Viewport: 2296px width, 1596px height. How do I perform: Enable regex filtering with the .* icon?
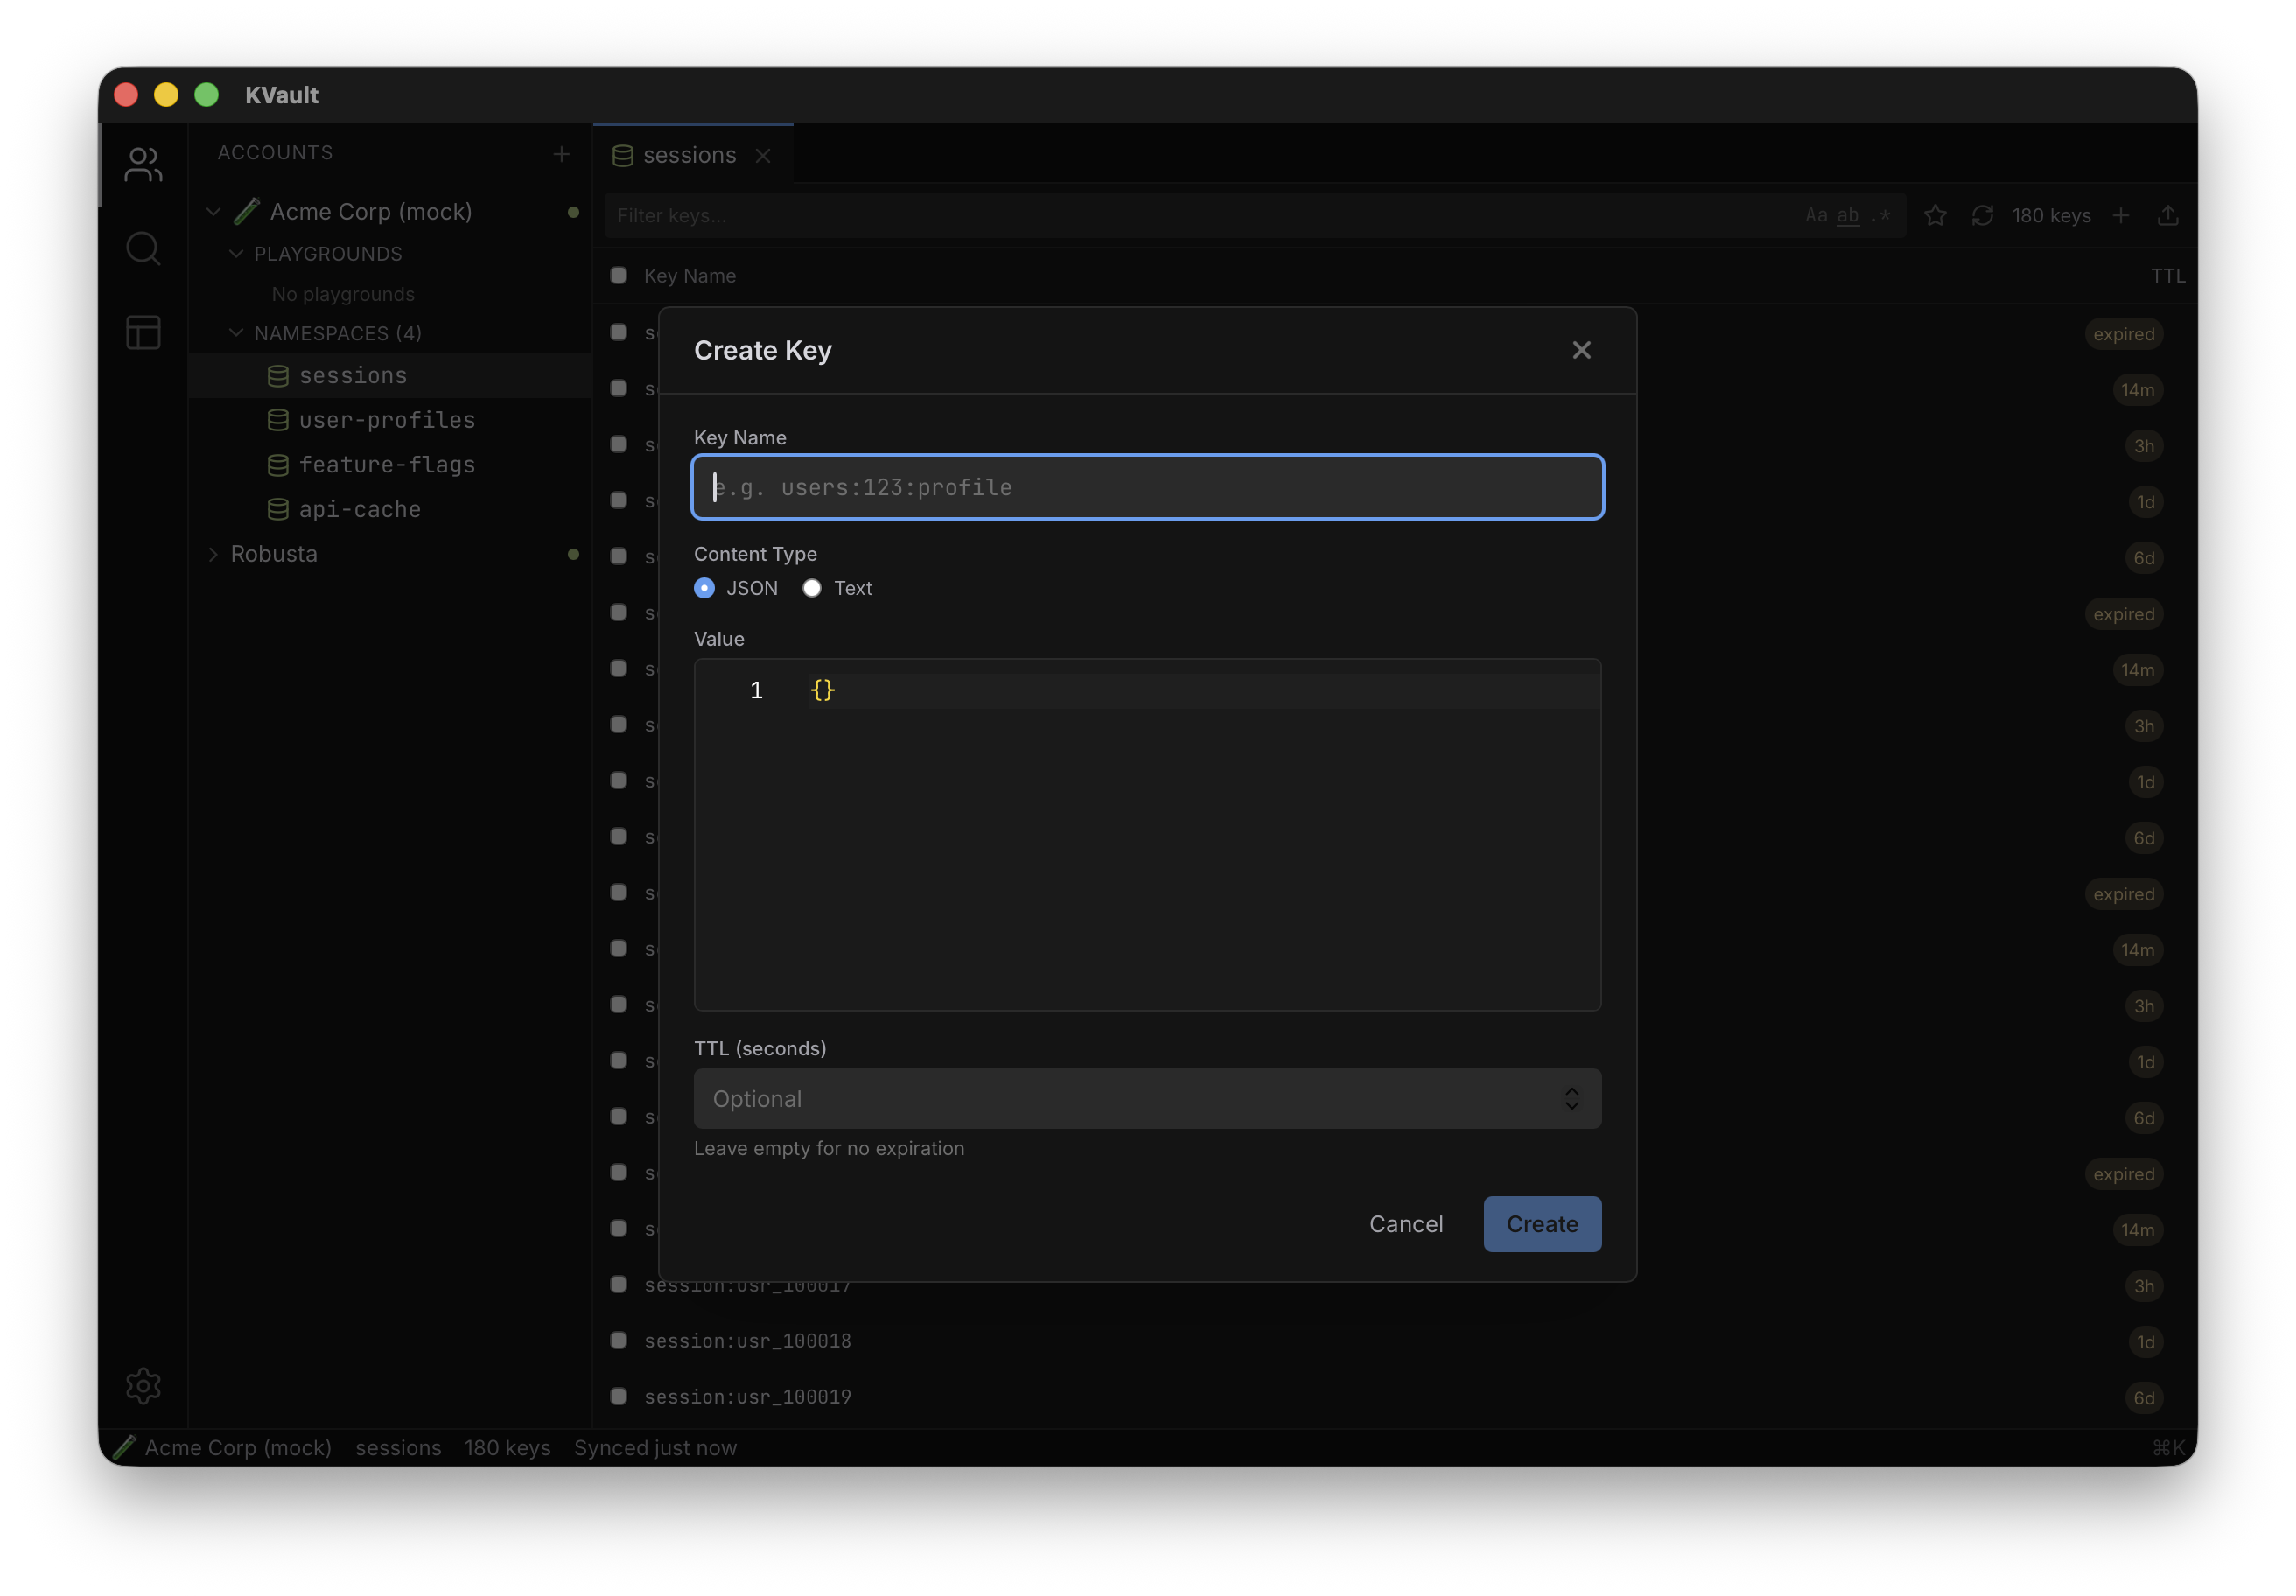pos(1881,215)
